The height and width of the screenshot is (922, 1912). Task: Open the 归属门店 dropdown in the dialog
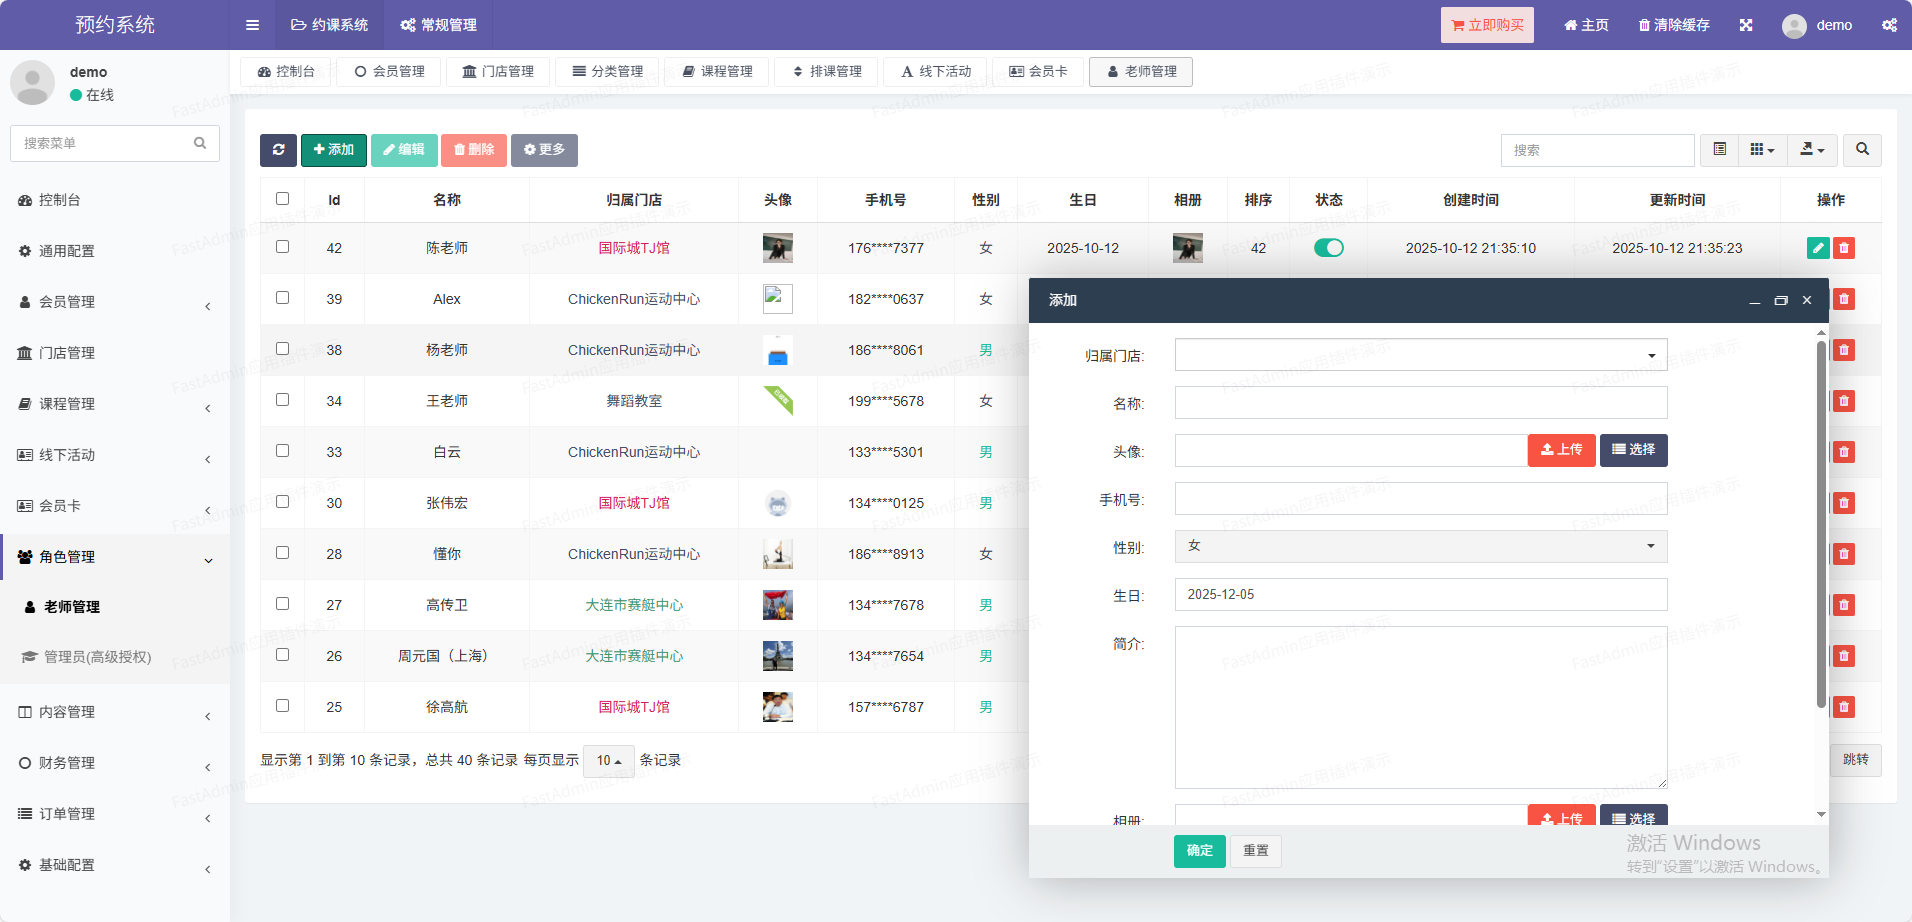click(x=1420, y=355)
